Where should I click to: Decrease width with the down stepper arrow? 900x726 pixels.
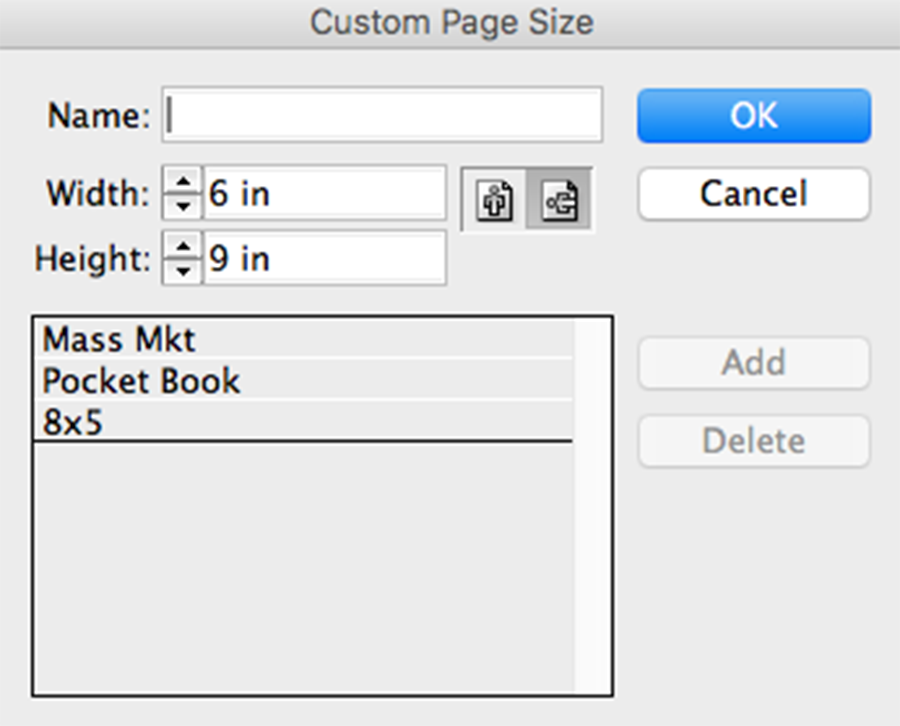coord(182,205)
